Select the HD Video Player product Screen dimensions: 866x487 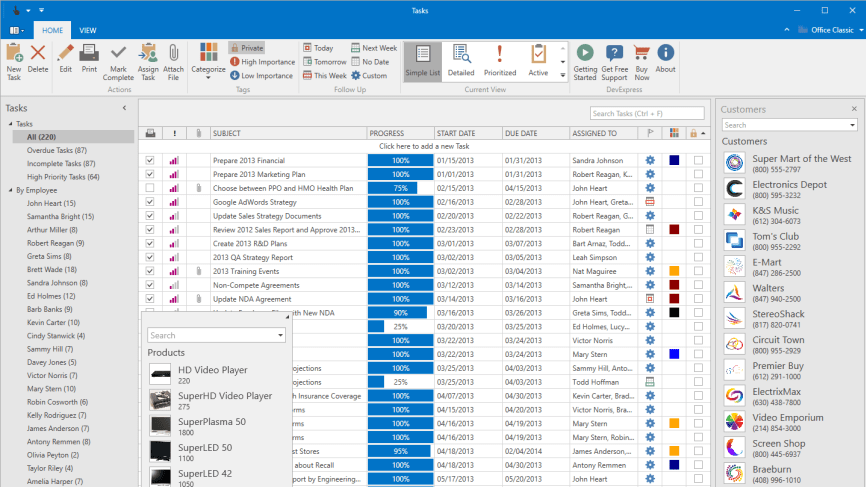pos(216,374)
